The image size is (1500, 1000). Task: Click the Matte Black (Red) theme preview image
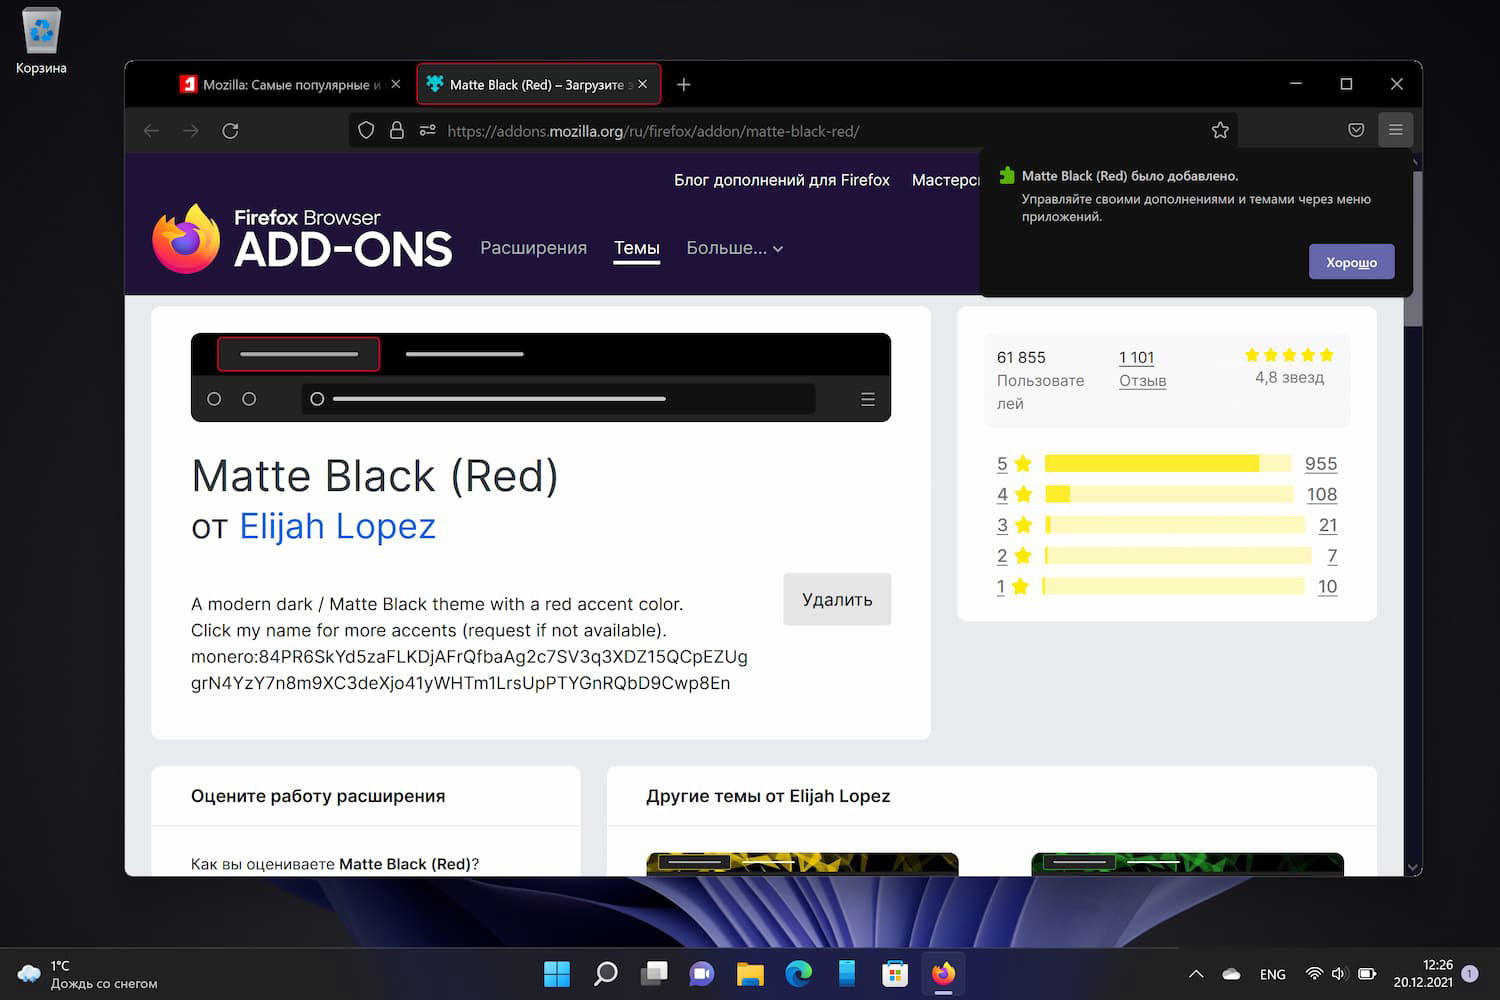(x=541, y=377)
